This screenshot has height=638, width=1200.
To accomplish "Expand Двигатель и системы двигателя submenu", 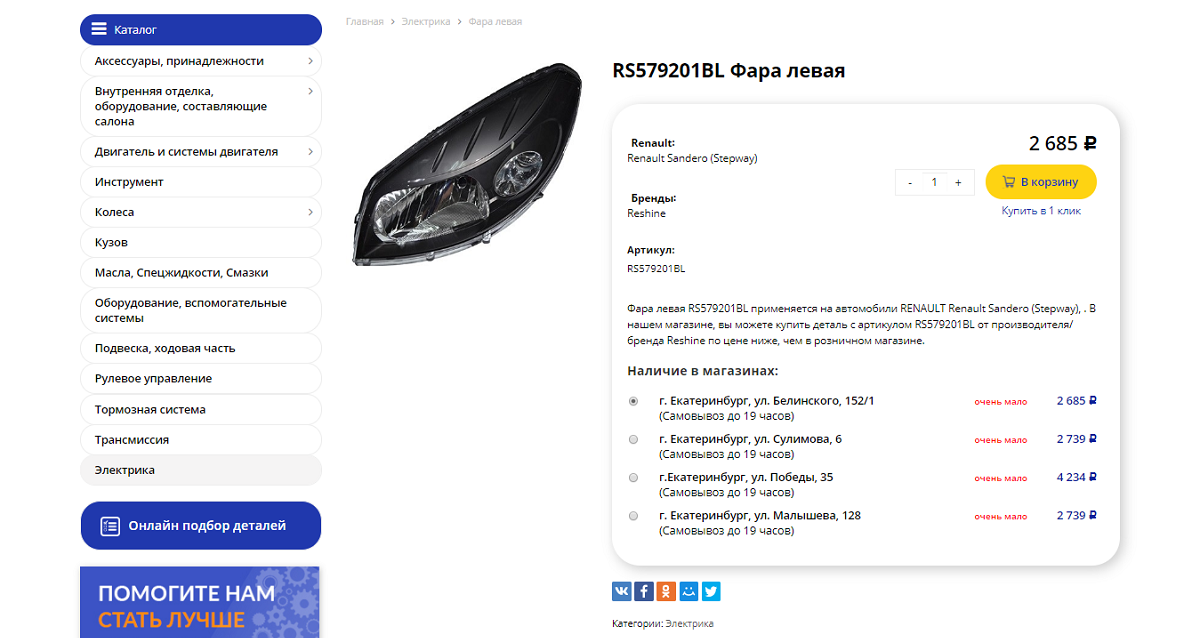I will pos(310,152).
